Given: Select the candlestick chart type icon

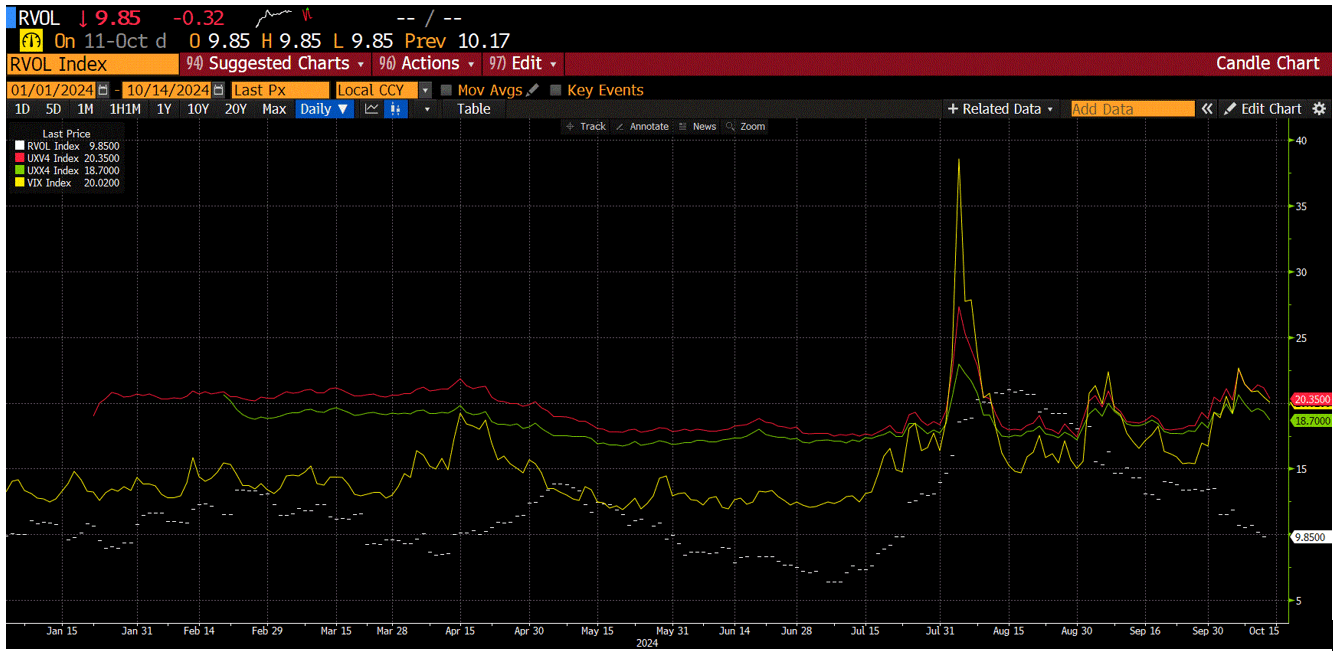Looking at the screenshot, I should 394,109.
